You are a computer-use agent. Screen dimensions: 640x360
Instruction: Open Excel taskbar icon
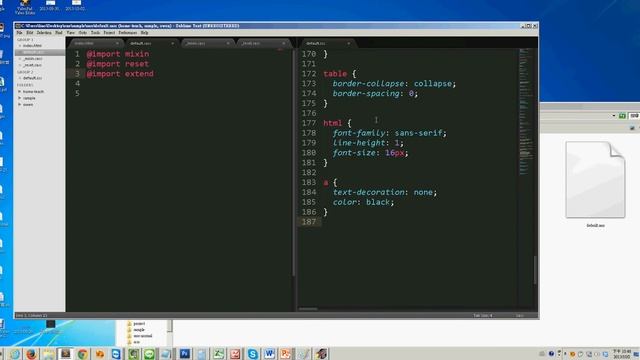coord(218,354)
